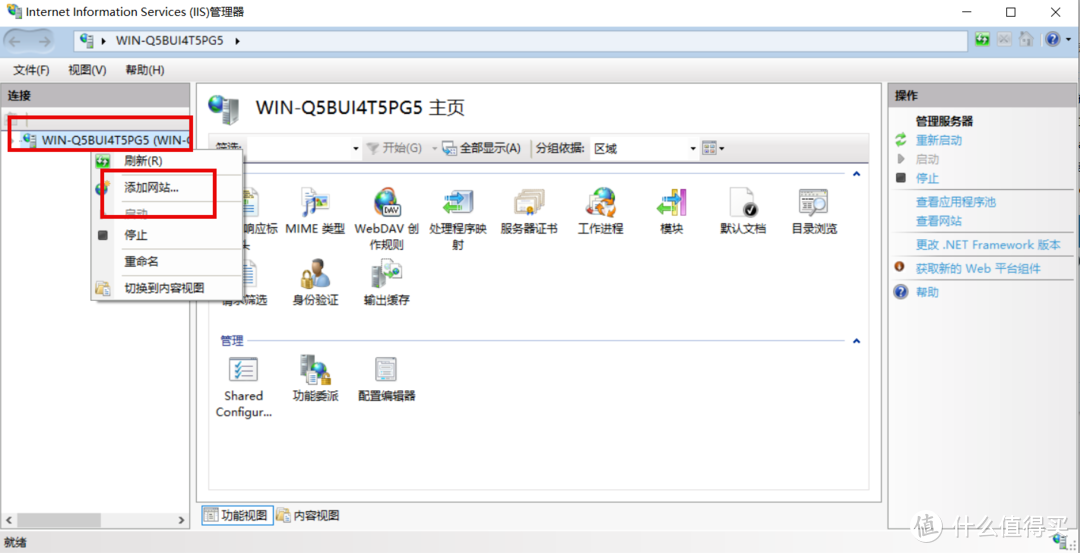The height and width of the screenshot is (553, 1080).
Task: Switch to 功能视图 tab
Action: 237,515
